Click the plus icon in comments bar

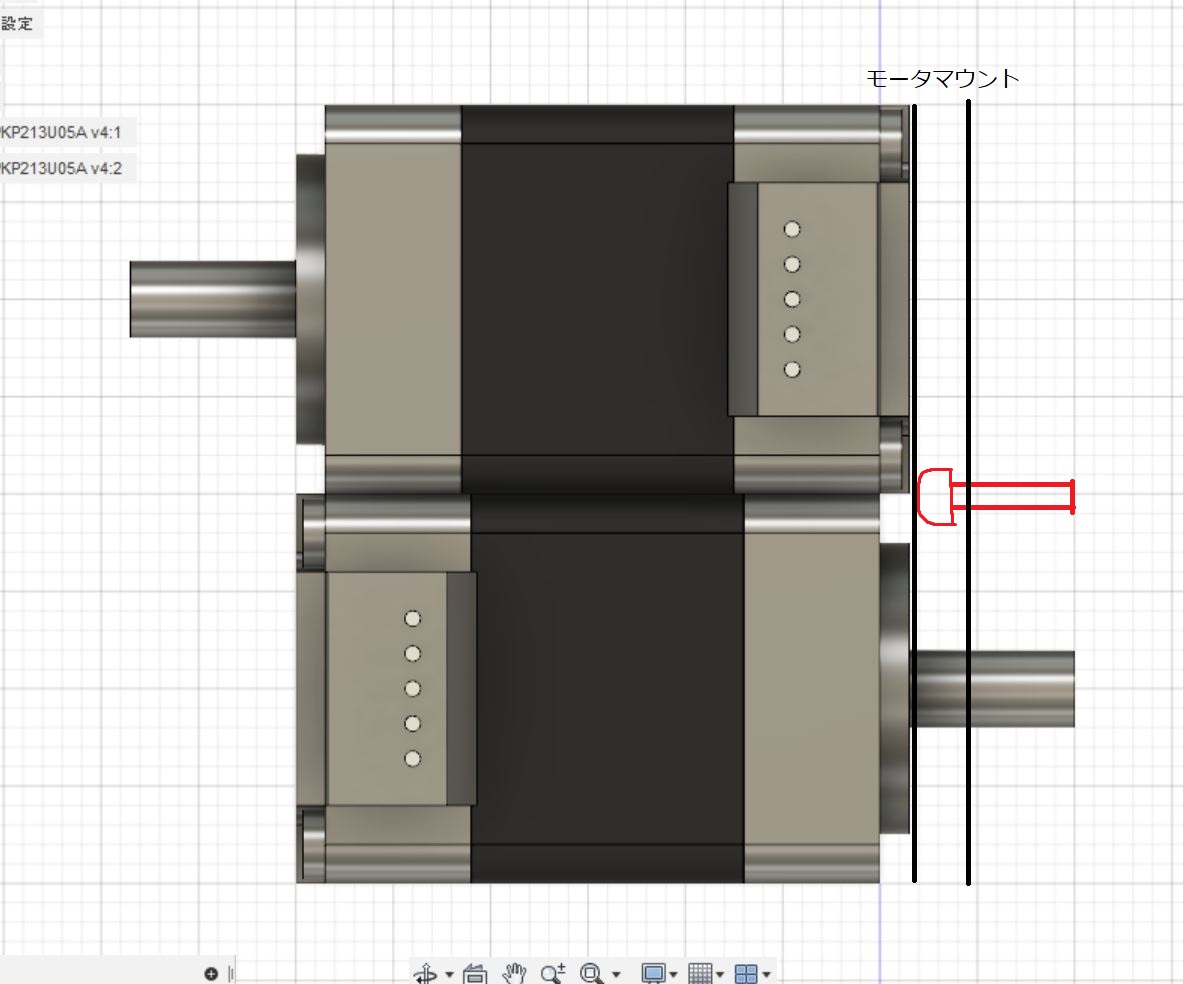[x=211, y=973]
